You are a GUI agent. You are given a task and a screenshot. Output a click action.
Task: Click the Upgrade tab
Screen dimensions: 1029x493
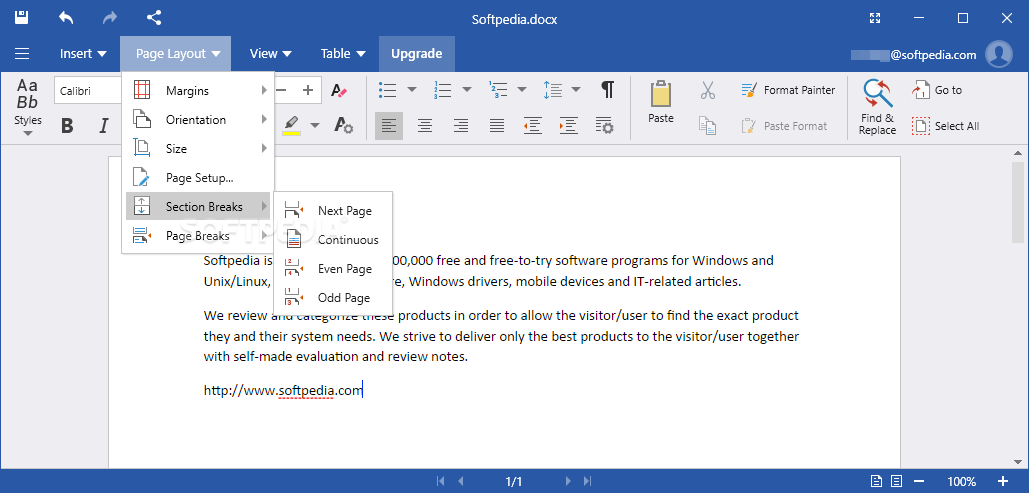[x=417, y=54]
